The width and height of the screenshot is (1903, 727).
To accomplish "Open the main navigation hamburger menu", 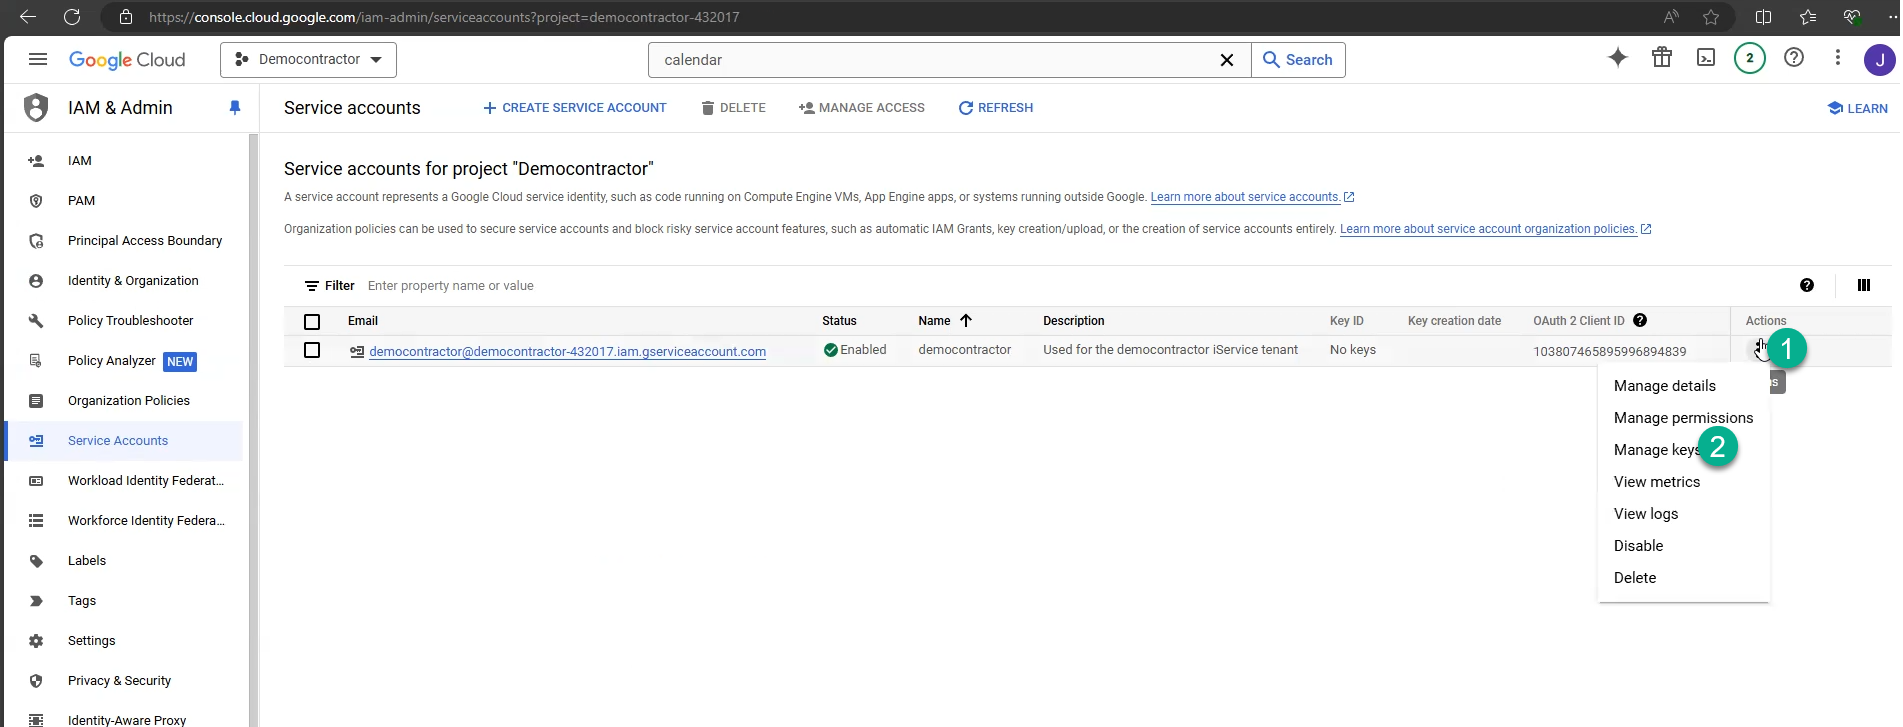I will coord(38,59).
